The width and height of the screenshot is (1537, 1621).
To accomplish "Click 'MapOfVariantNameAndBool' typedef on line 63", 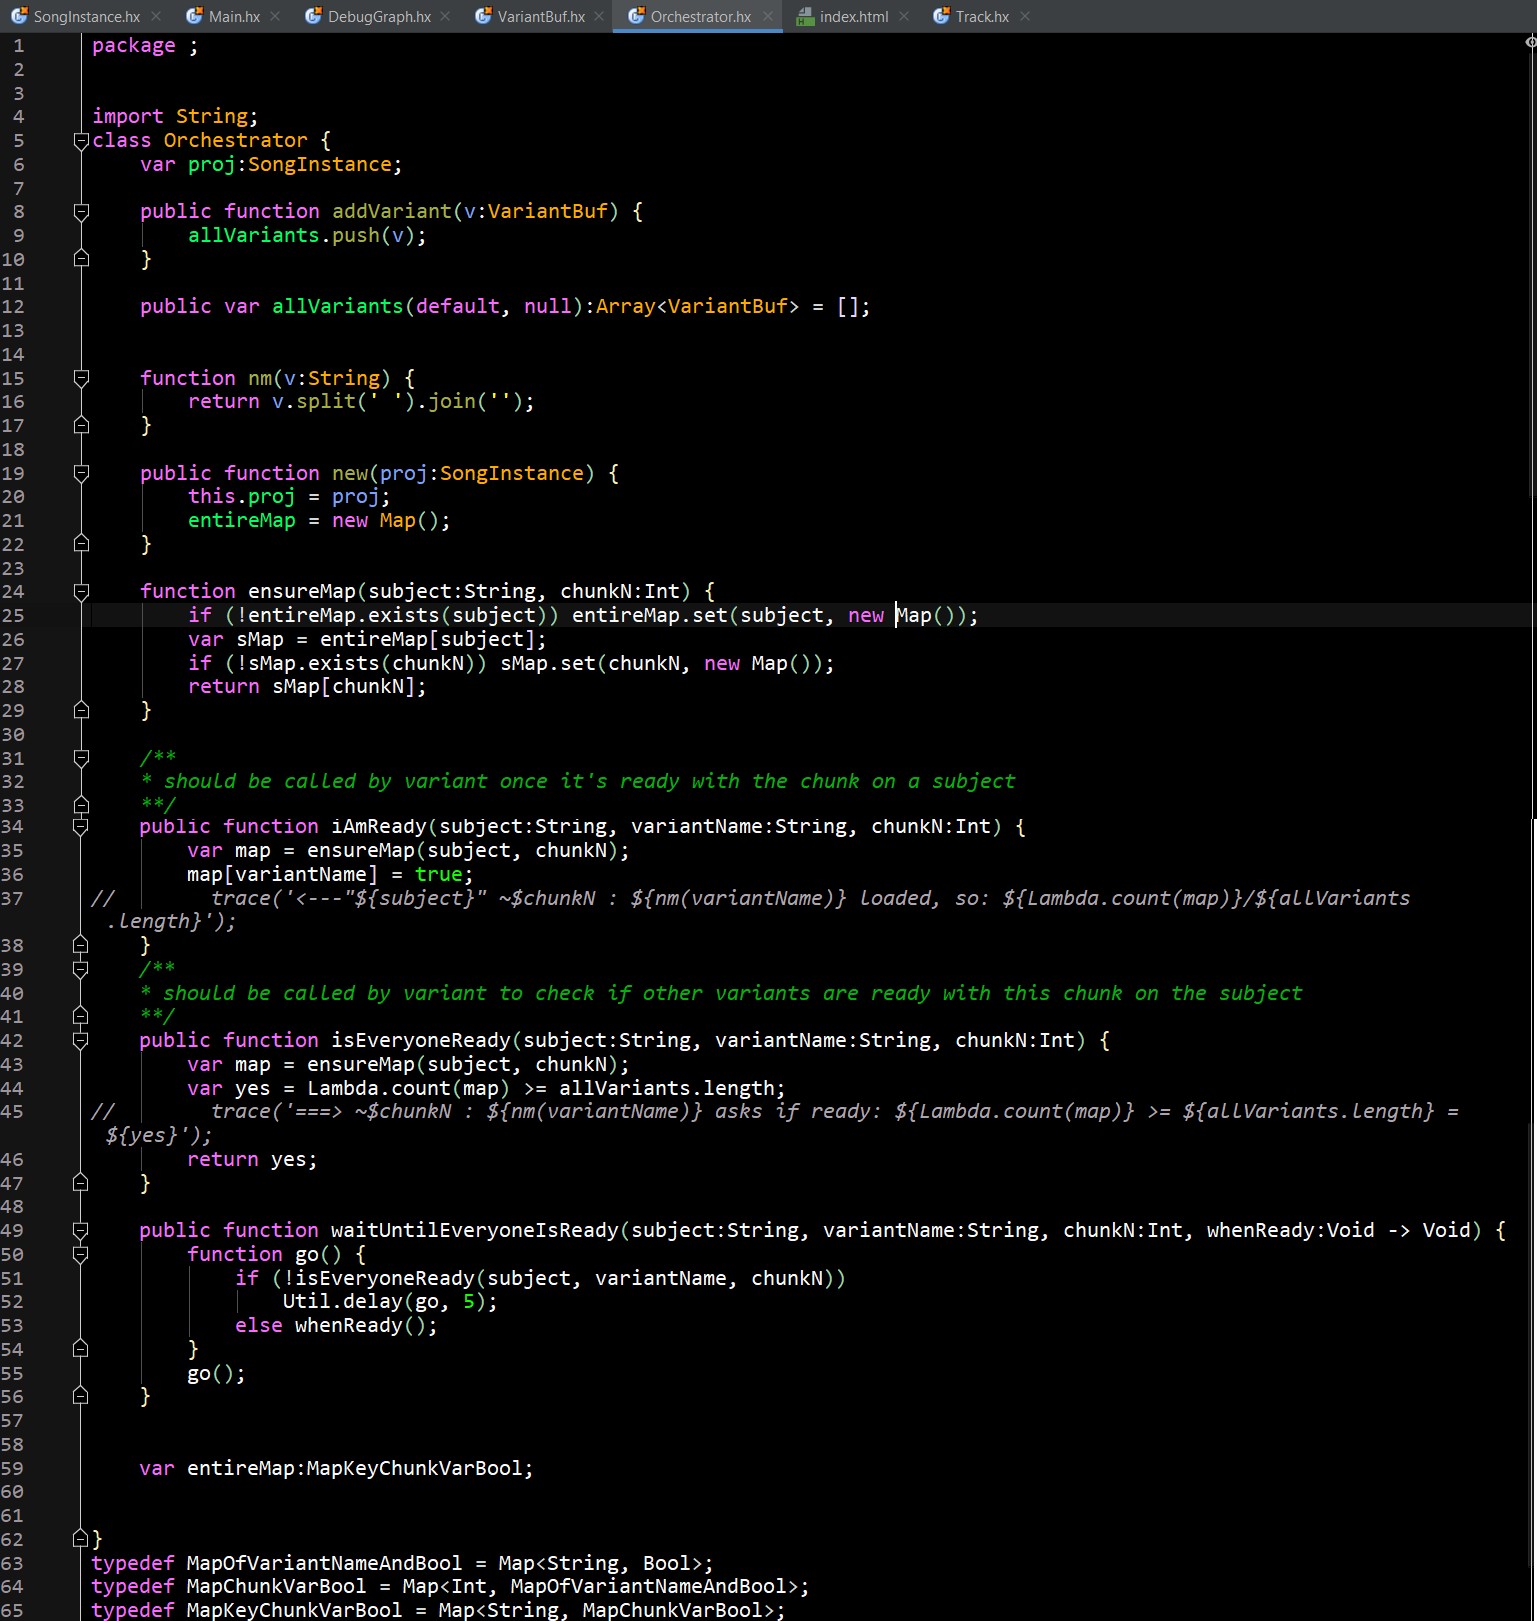I will pos(325,1564).
